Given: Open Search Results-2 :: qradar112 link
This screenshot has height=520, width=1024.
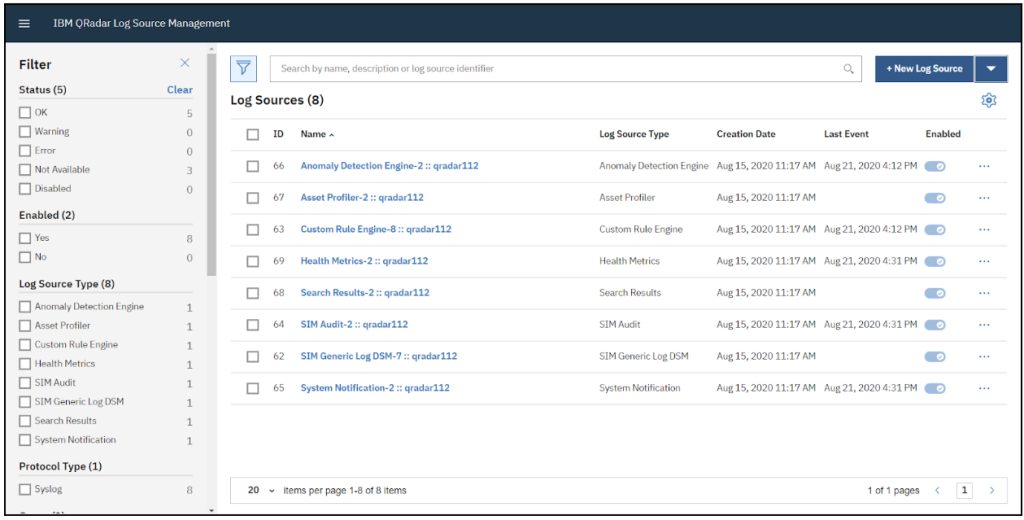Looking at the screenshot, I should pyautogui.click(x=365, y=293).
